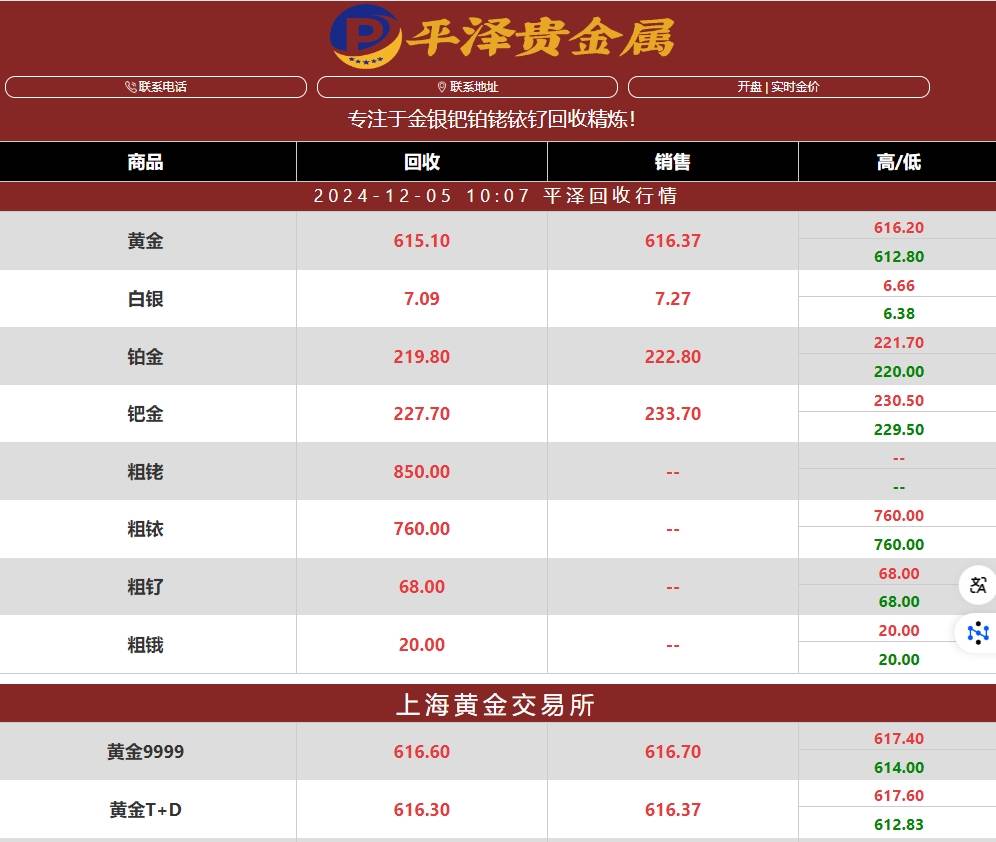Click the 钯金 low value 229.50
Viewport: 996px width, 842px height.
899,429
